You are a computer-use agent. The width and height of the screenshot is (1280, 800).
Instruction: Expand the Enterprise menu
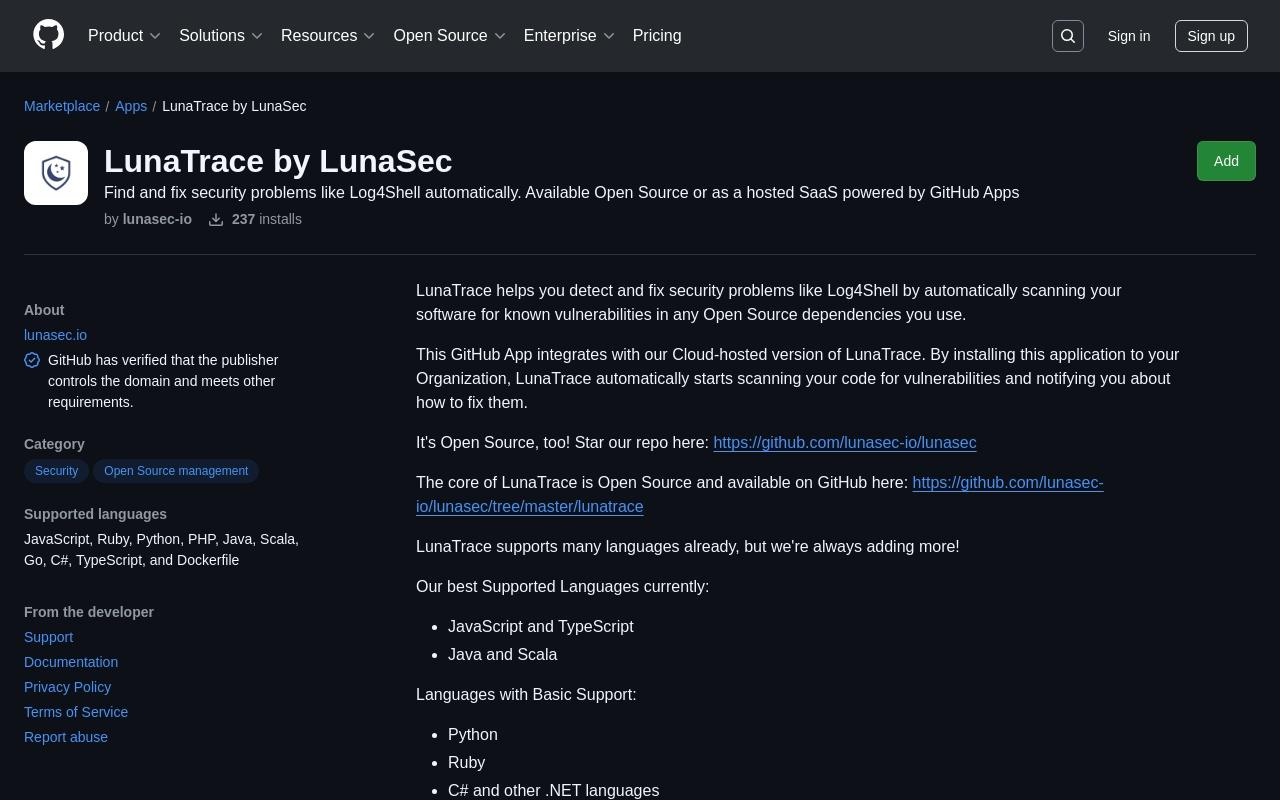pyautogui.click(x=569, y=36)
